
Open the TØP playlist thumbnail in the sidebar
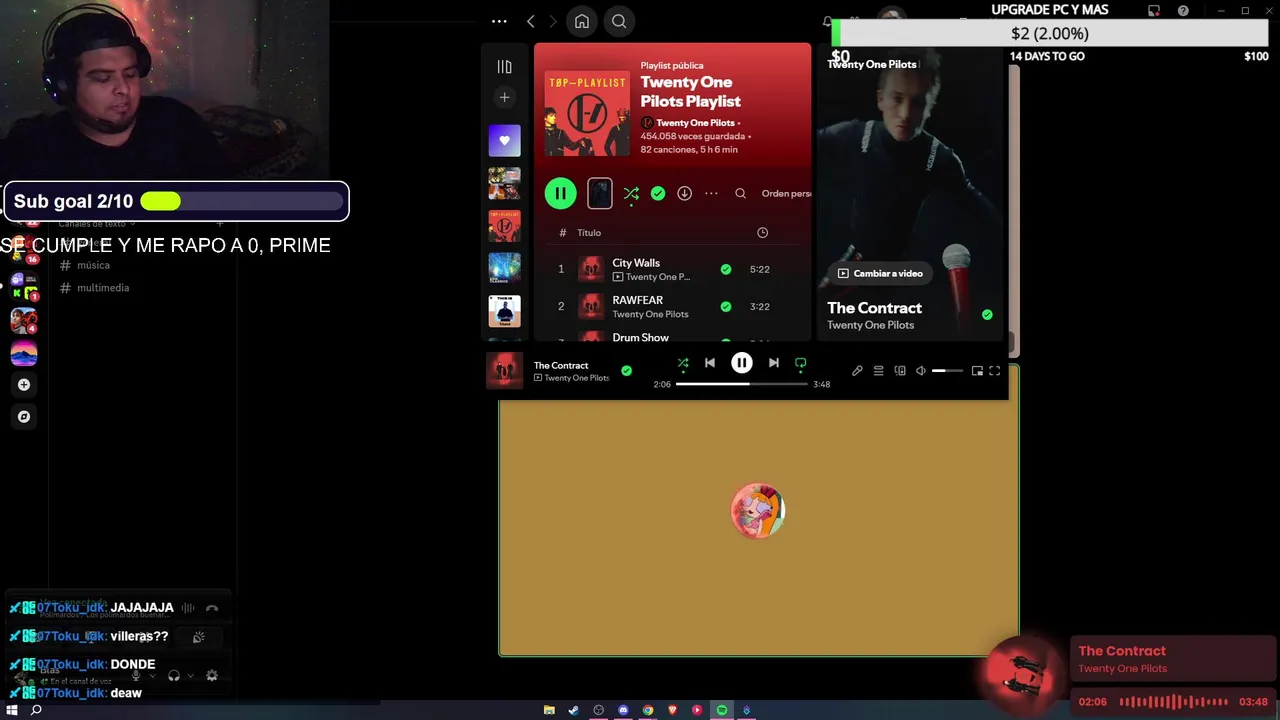tap(504, 226)
